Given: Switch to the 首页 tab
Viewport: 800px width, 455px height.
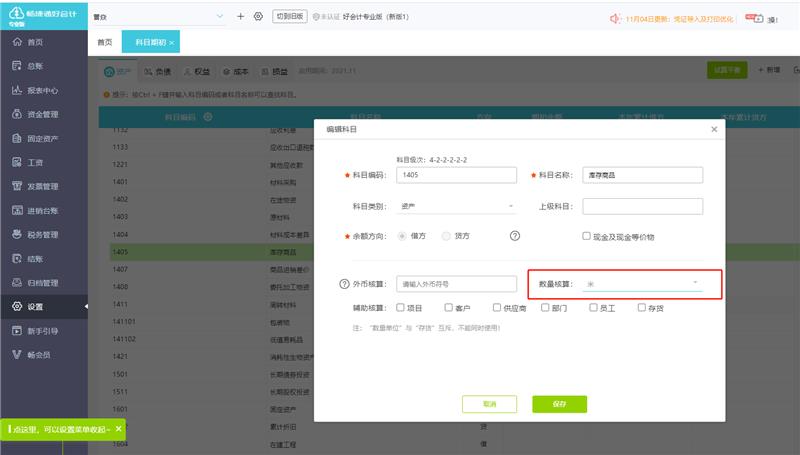Looking at the screenshot, I should click(105, 42).
